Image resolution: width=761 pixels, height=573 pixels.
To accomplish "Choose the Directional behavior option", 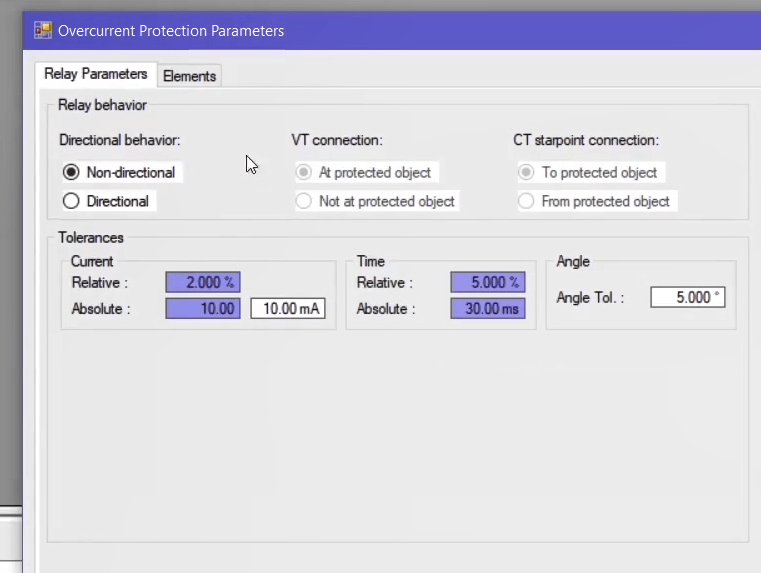I will click(71, 201).
